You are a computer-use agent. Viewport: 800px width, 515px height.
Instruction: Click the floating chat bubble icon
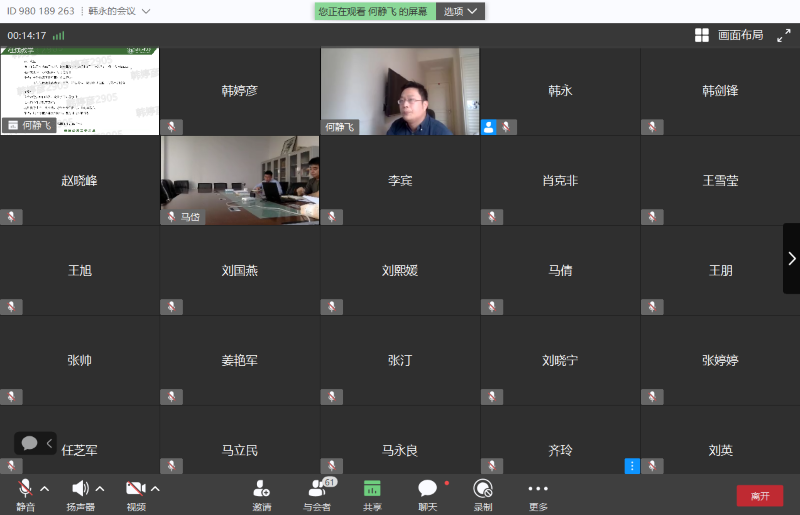[x=30, y=443]
